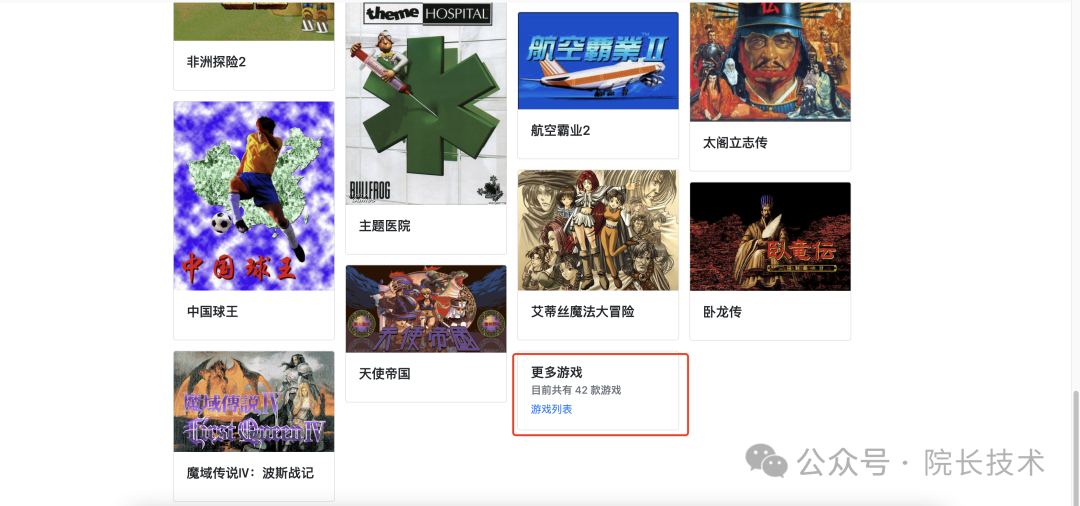The image size is (1080, 506).
Task: Click the 魔域传说IV：波斯战记 title
Action: [250, 473]
